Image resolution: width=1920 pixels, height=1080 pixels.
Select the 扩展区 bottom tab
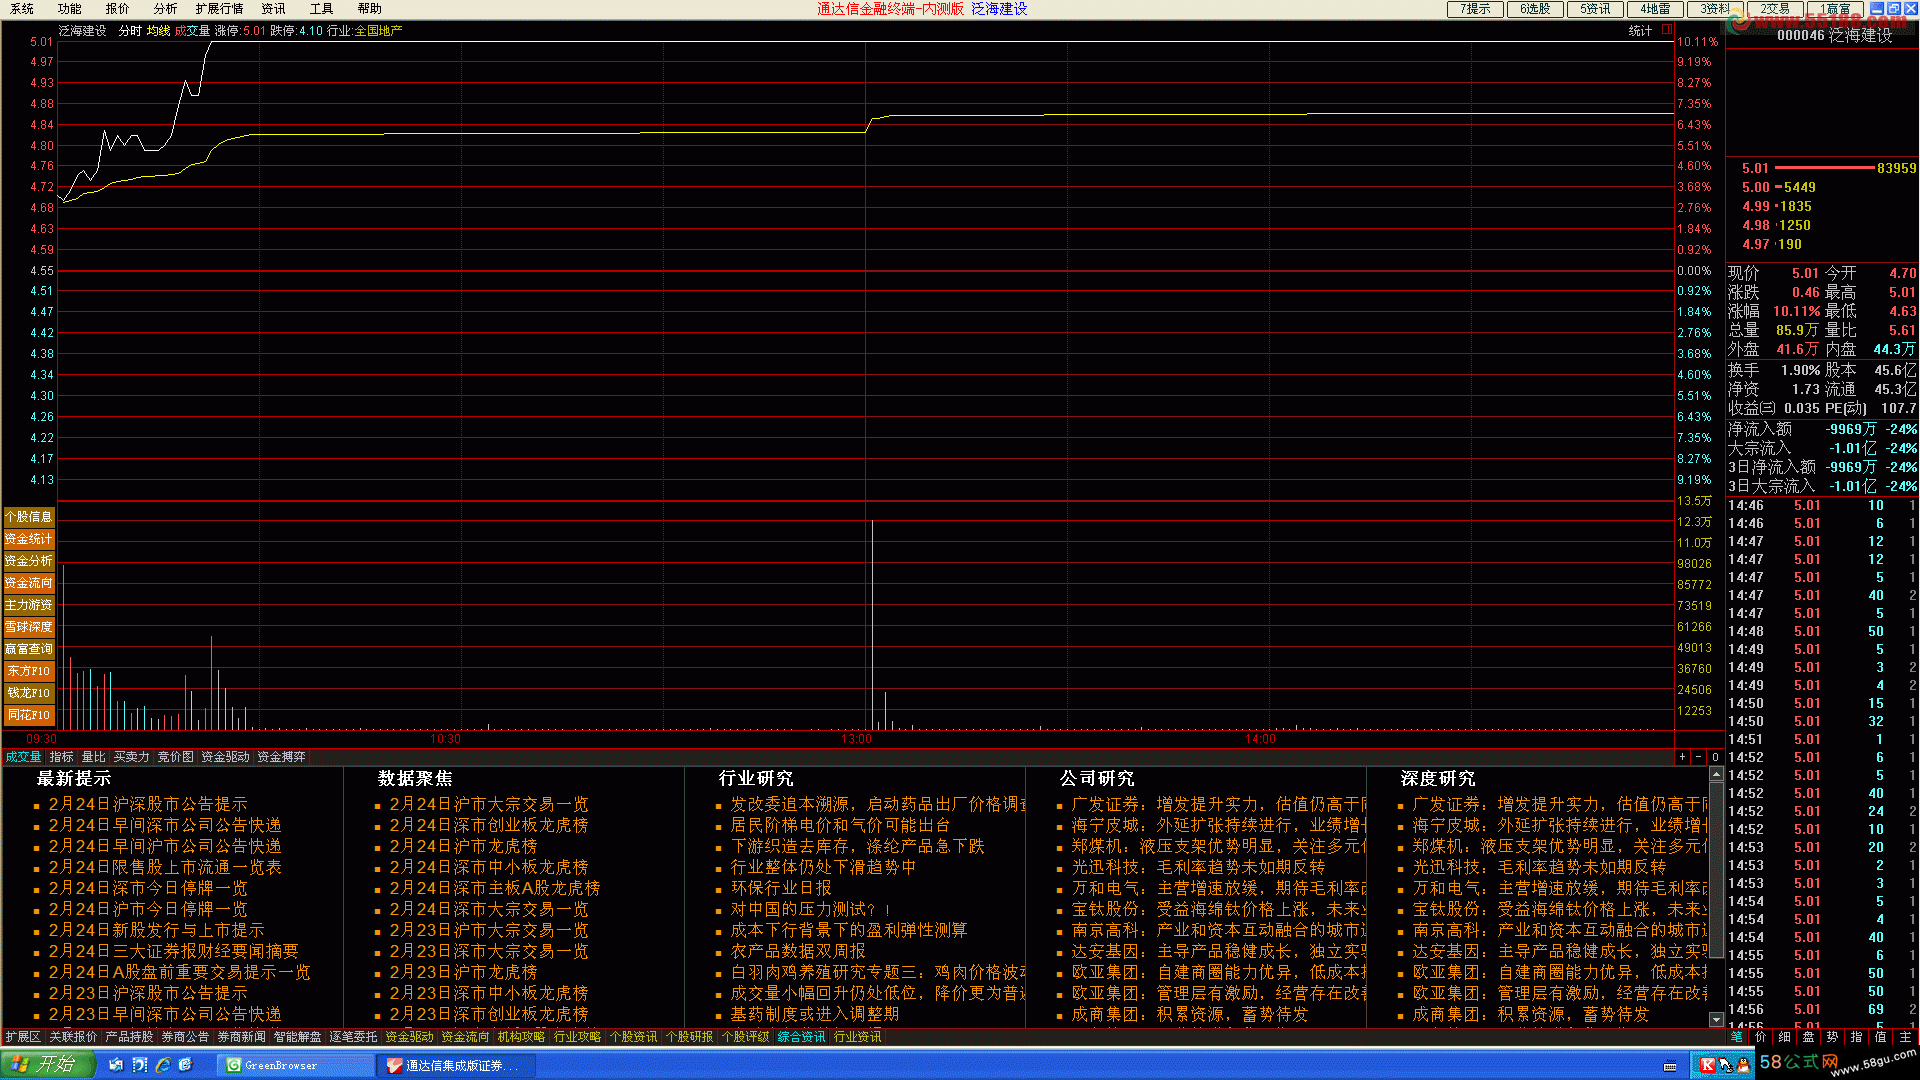coord(22,1037)
